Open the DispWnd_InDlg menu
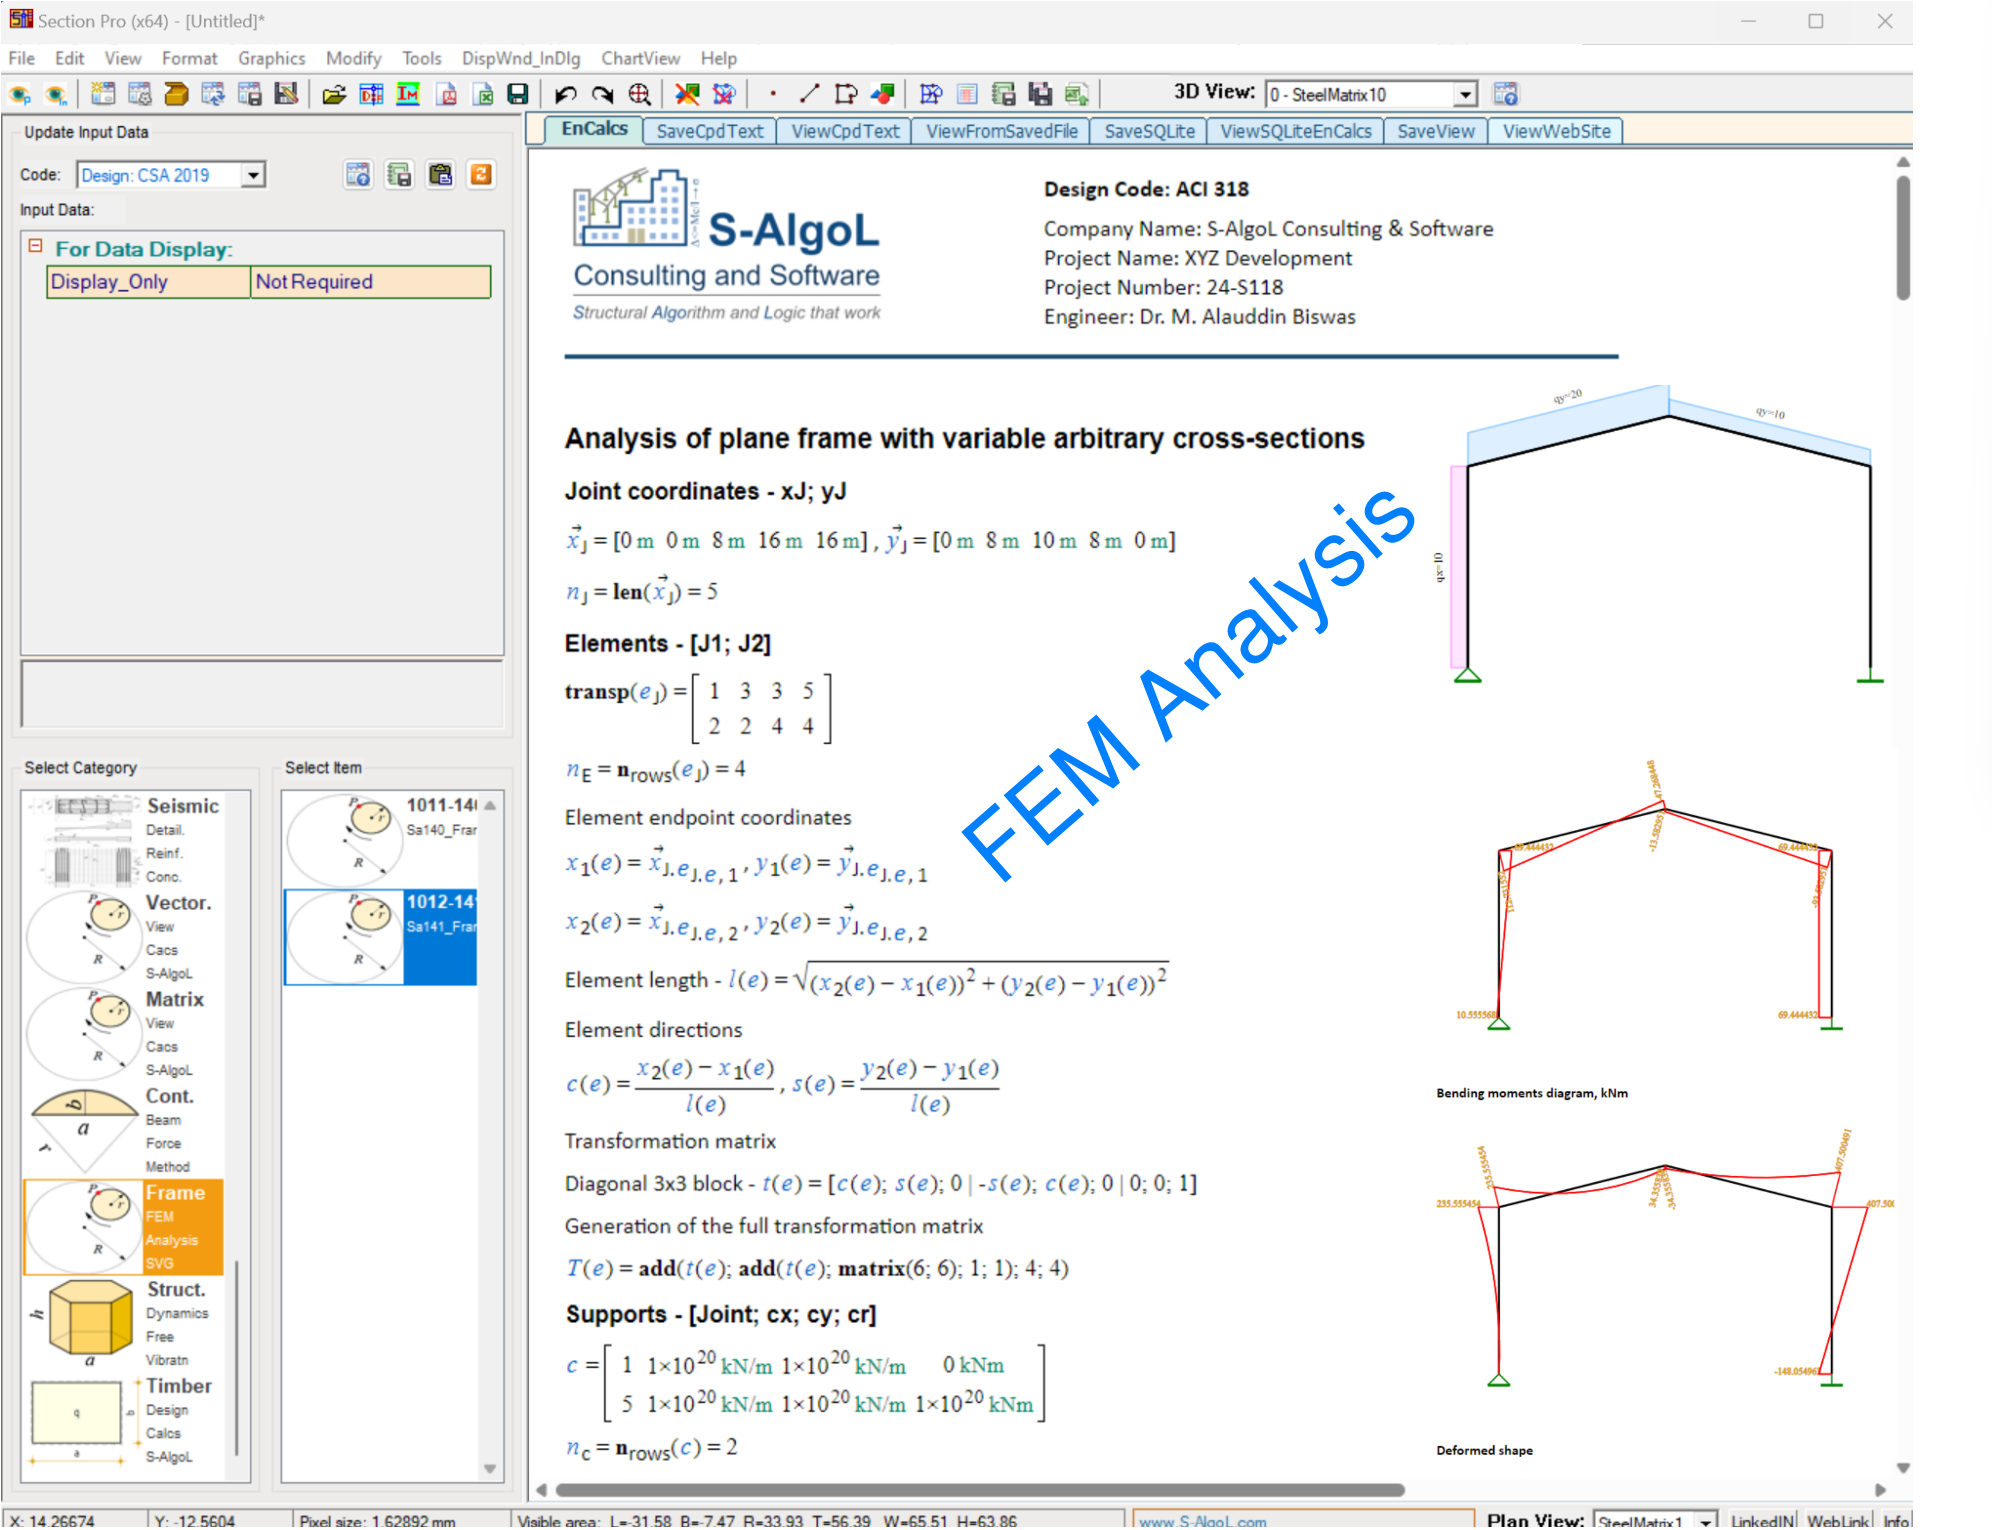Screen dimensions: 1992x1530 pos(520,58)
